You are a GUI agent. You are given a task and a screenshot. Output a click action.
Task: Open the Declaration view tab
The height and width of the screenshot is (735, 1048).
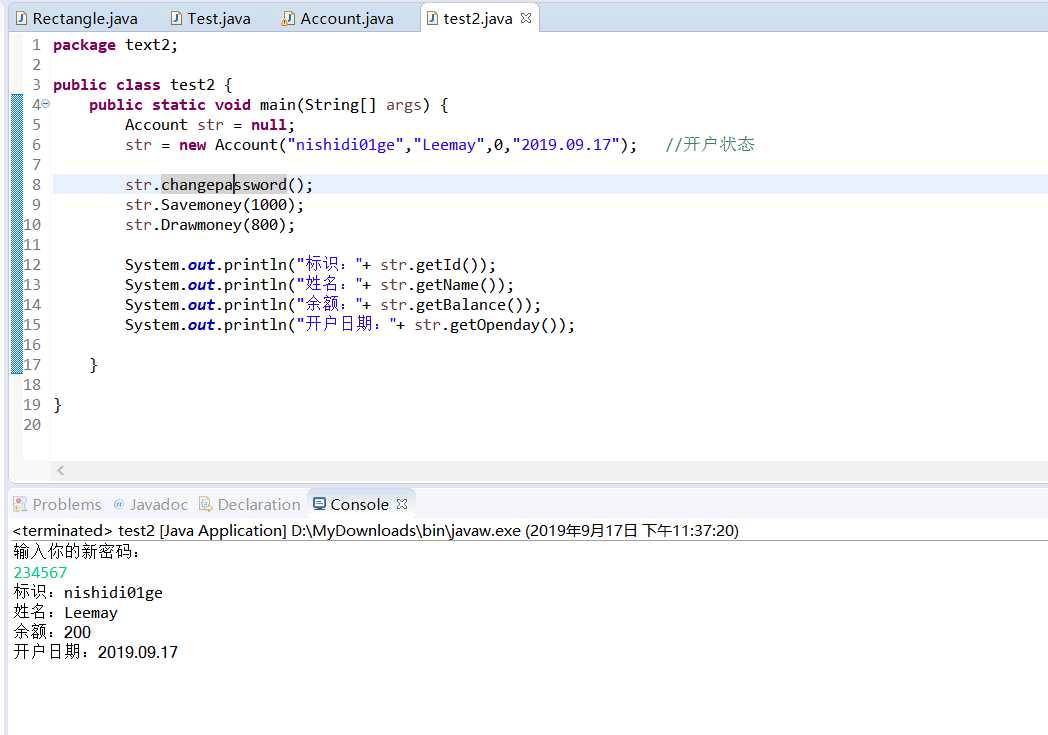pyautogui.click(x=250, y=504)
